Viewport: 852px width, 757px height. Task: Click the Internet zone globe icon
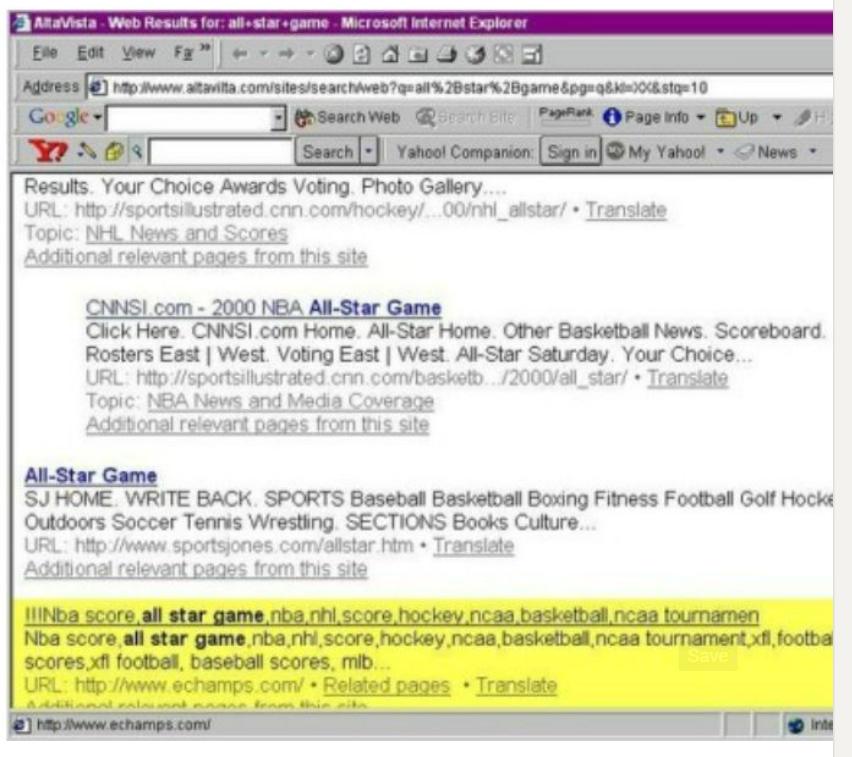[x=795, y=725]
